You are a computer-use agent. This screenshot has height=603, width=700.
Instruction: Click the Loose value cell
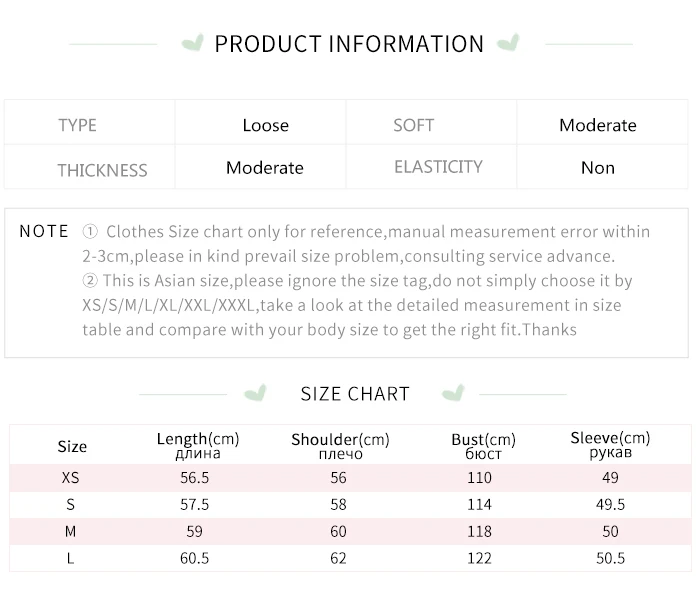tap(265, 125)
